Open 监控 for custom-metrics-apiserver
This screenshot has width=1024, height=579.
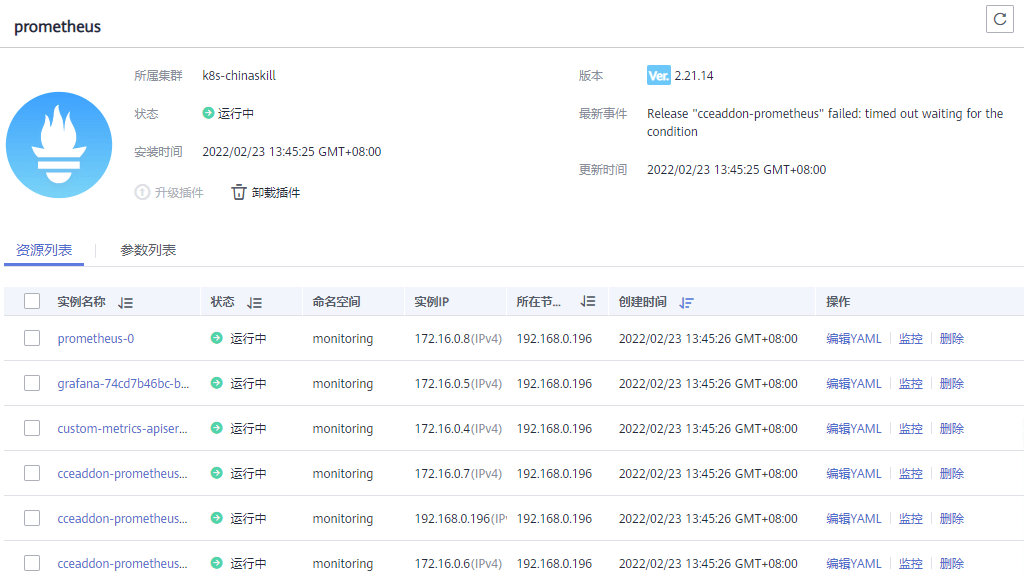910,429
